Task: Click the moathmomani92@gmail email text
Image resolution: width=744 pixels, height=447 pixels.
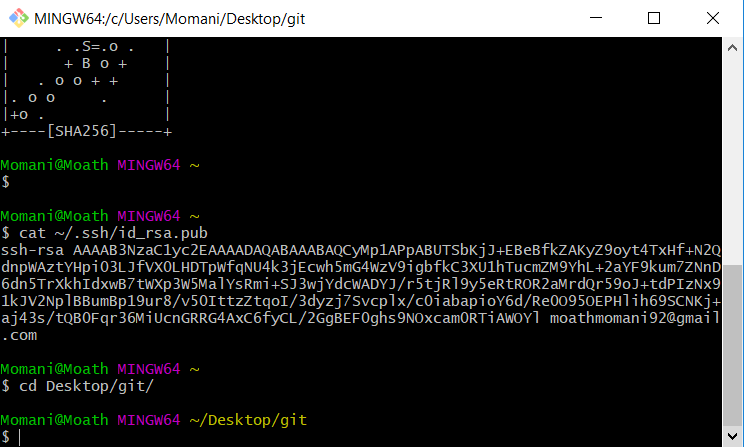Action: coord(634,318)
